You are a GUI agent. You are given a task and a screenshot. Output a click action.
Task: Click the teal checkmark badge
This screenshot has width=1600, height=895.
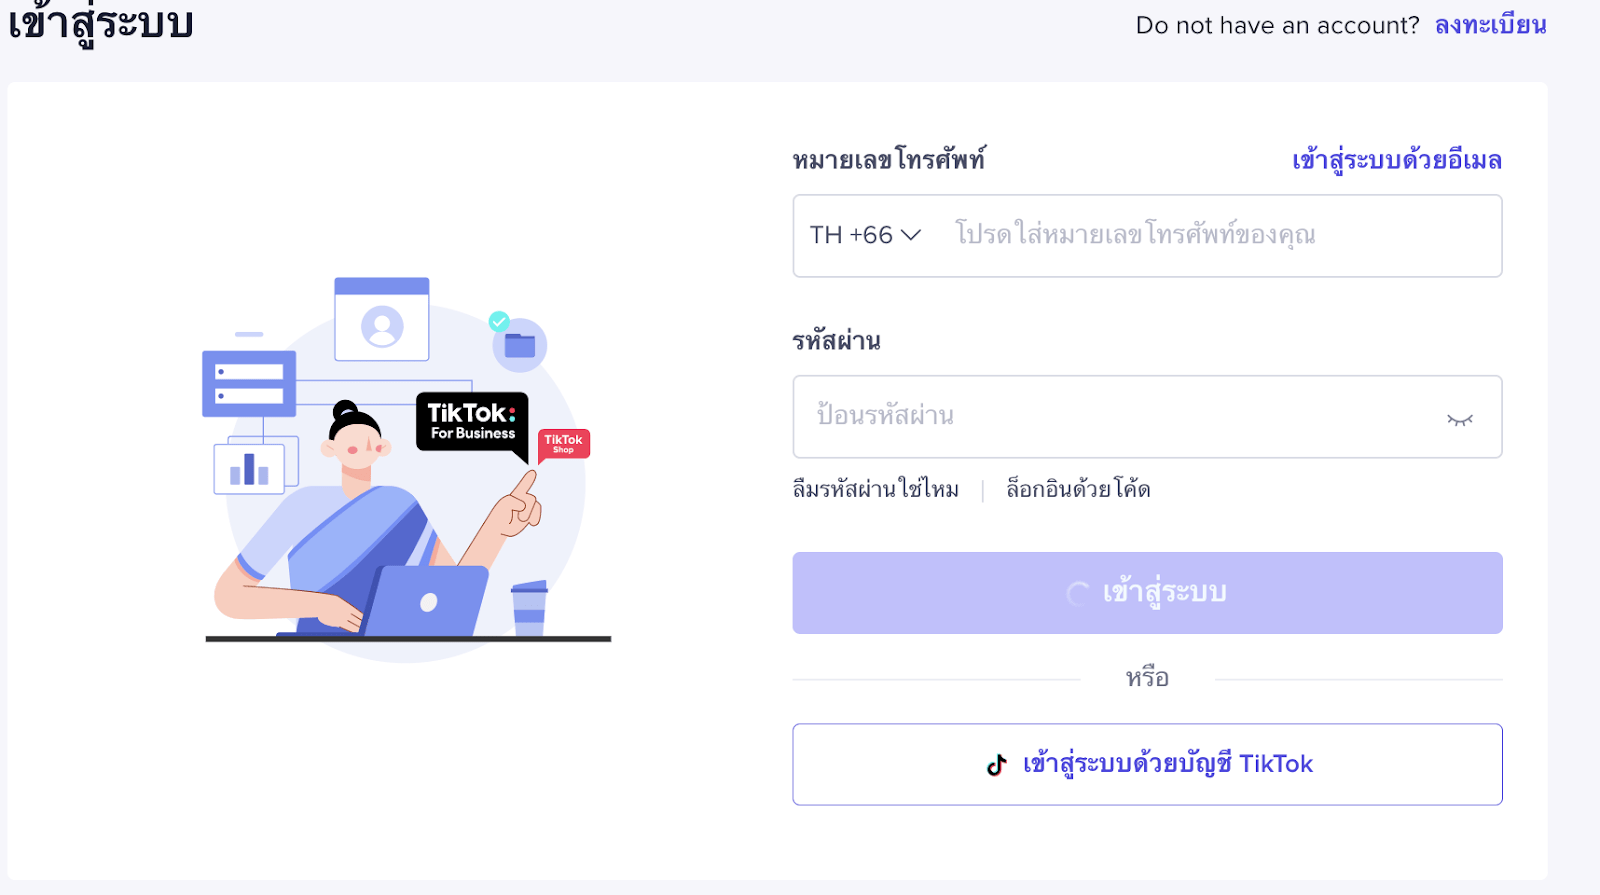click(499, 321)
